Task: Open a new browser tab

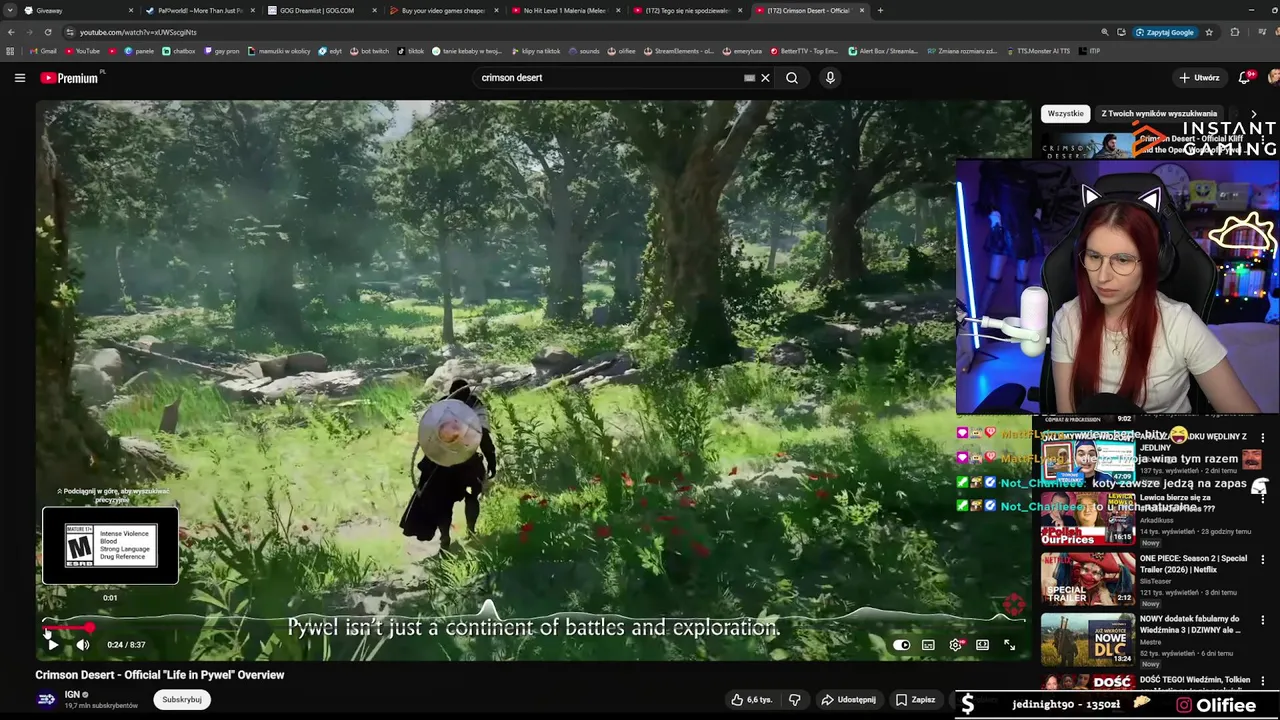Action: pos(880,10)
